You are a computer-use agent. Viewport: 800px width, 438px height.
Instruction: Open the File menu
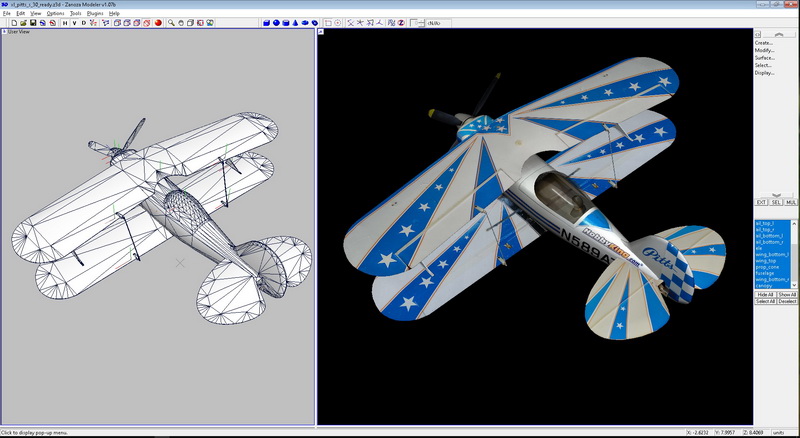pos(7,13)
